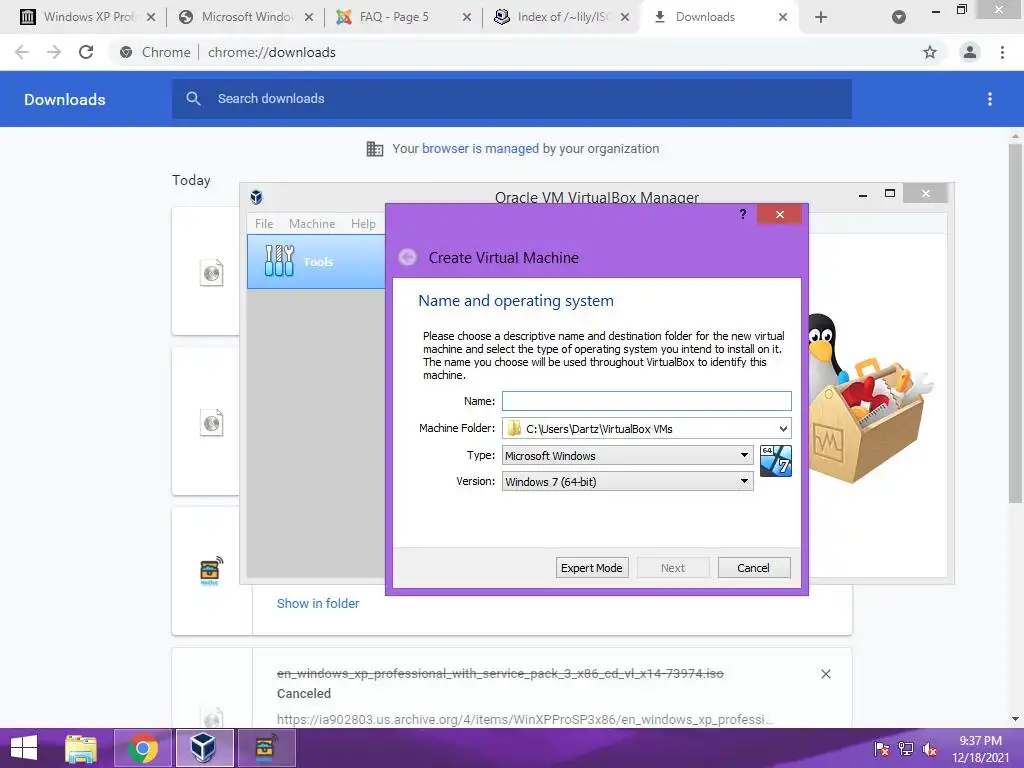This screenshot has height=768, width=1024.
Task: Open a new Chrome tab with the plus button
Action: pyautogui.click(x=821, y=17)
